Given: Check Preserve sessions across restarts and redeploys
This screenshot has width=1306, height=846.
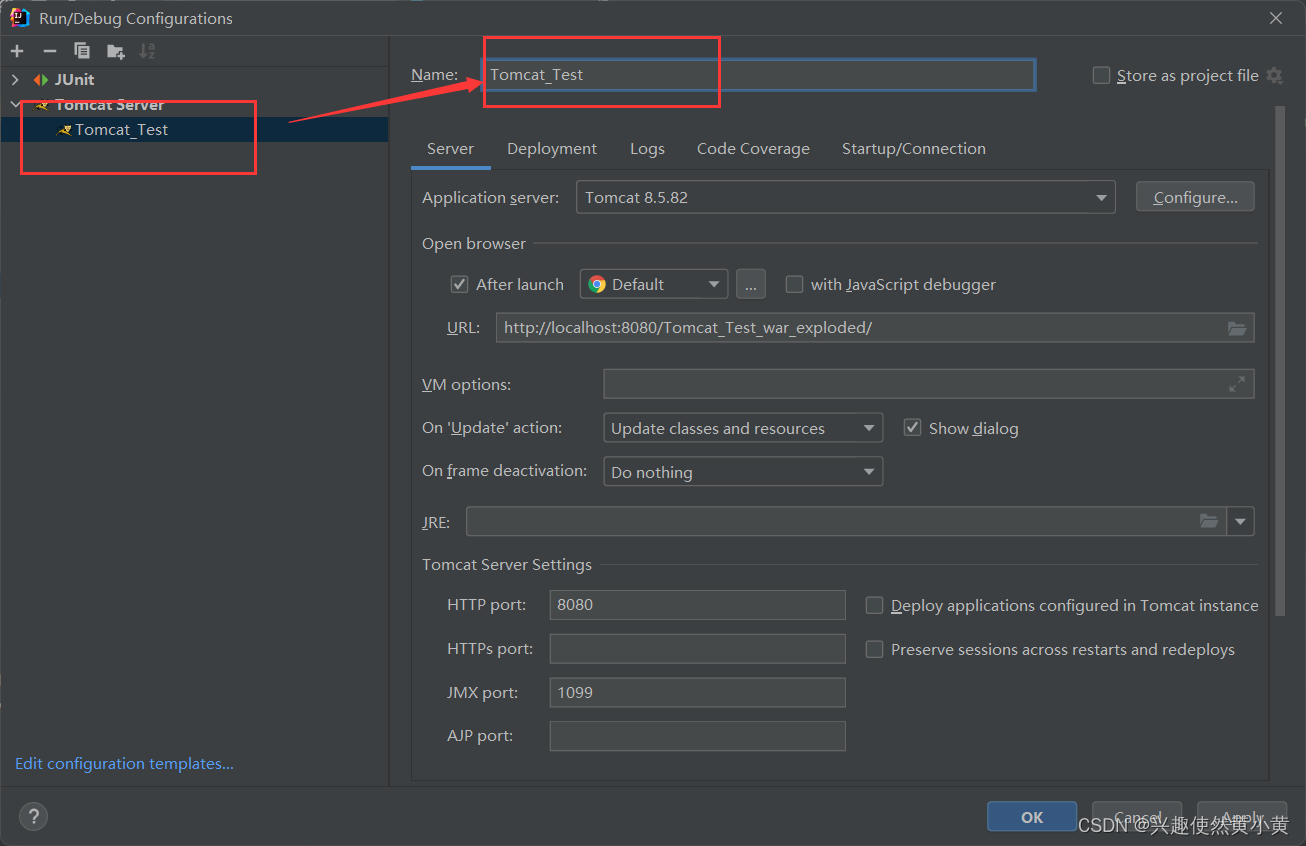Looking at the screenshot, I should coord(874,649).
